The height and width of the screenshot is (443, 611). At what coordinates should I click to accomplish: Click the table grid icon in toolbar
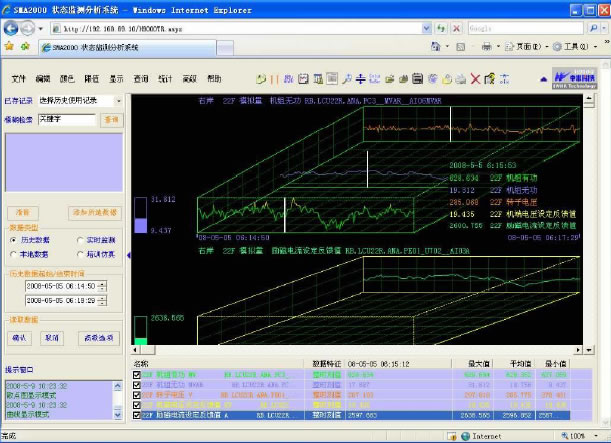[x=318, y=79]
